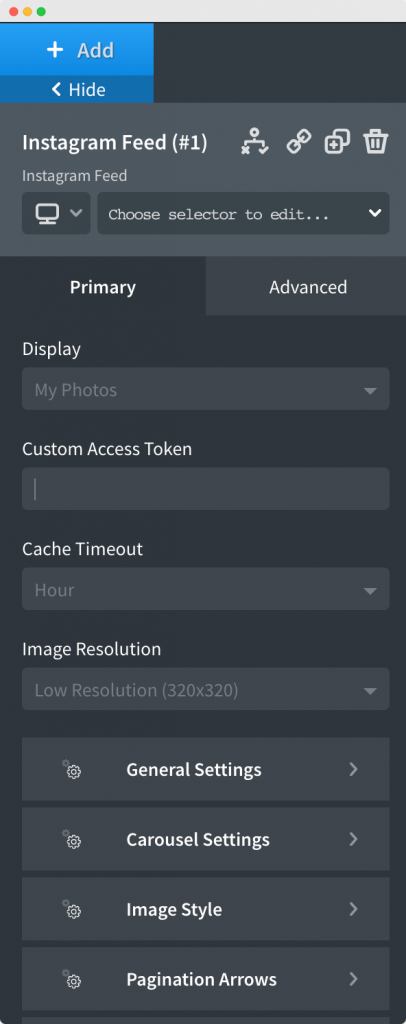Click the Custom Access Token input field

pos(206,488)
